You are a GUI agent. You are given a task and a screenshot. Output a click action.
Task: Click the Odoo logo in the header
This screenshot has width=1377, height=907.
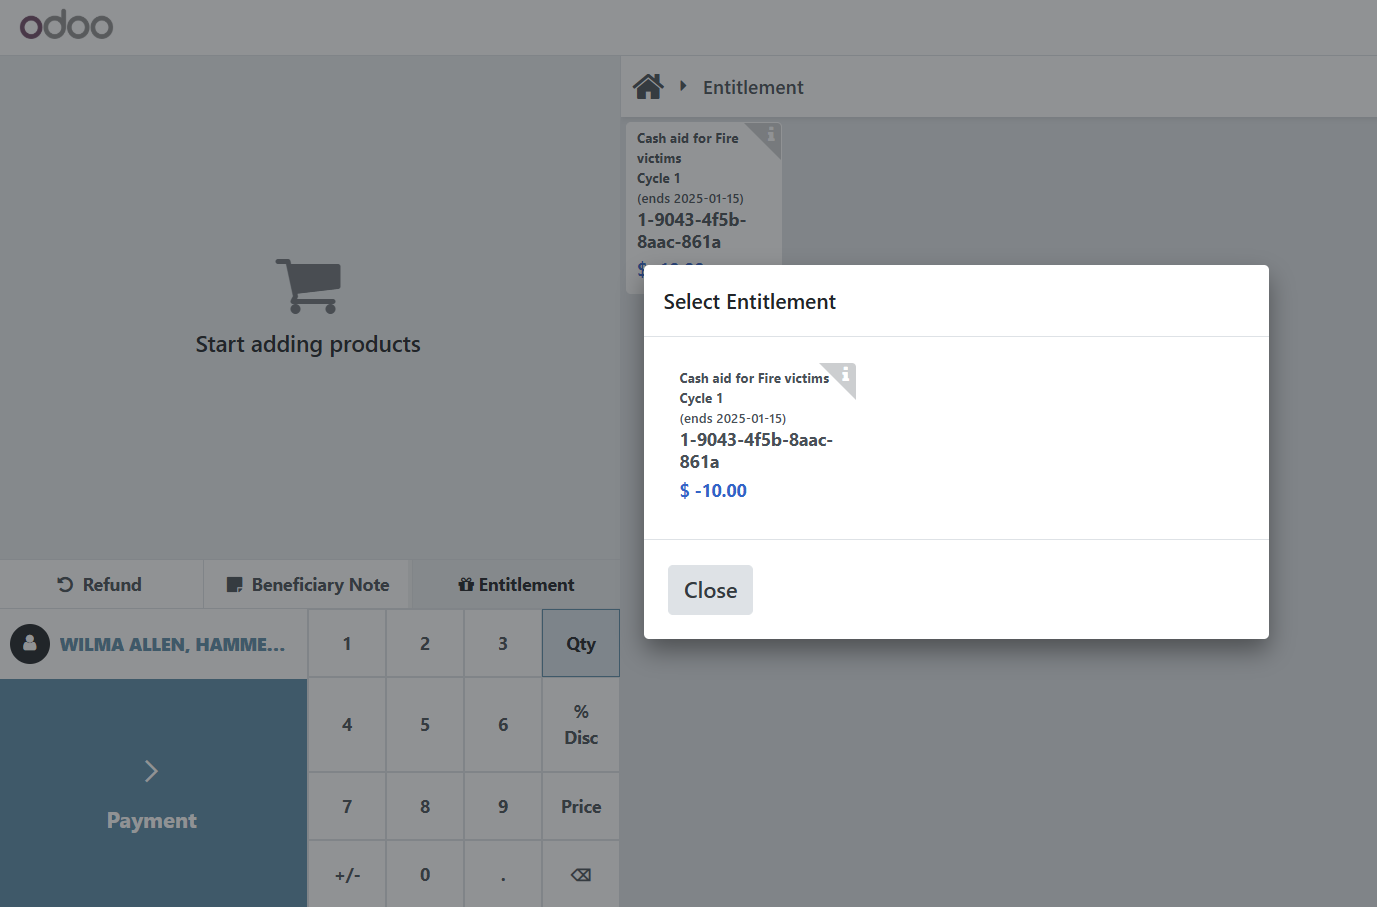(x=66, y=25)
